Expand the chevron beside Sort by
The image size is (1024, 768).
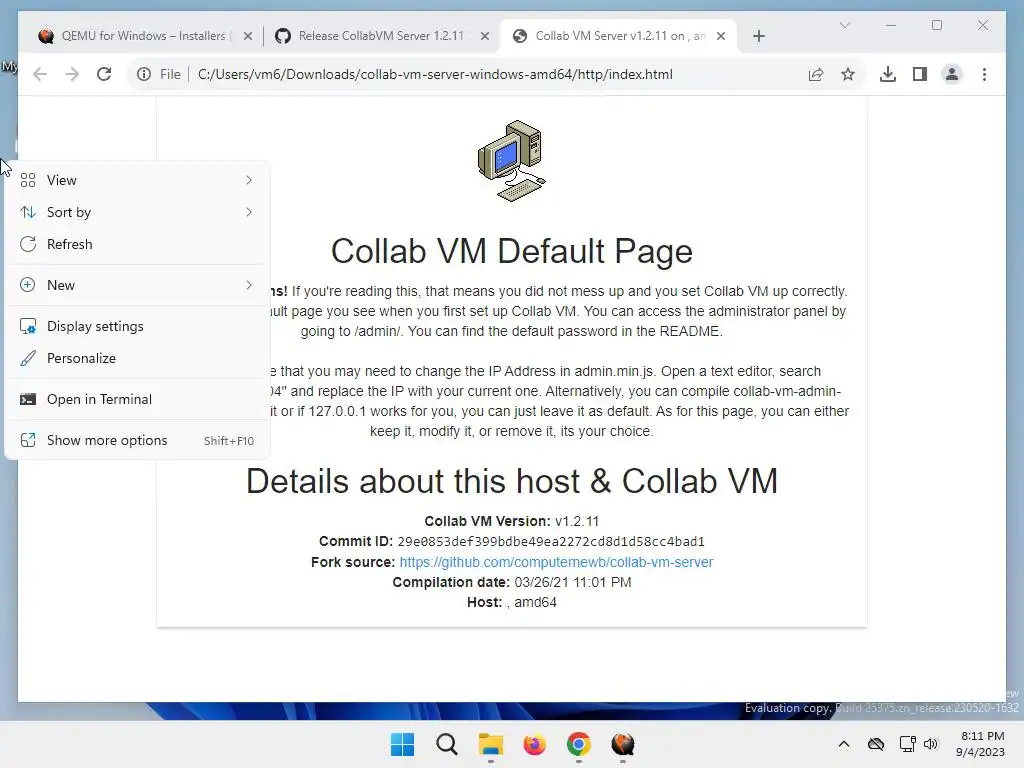249,212
